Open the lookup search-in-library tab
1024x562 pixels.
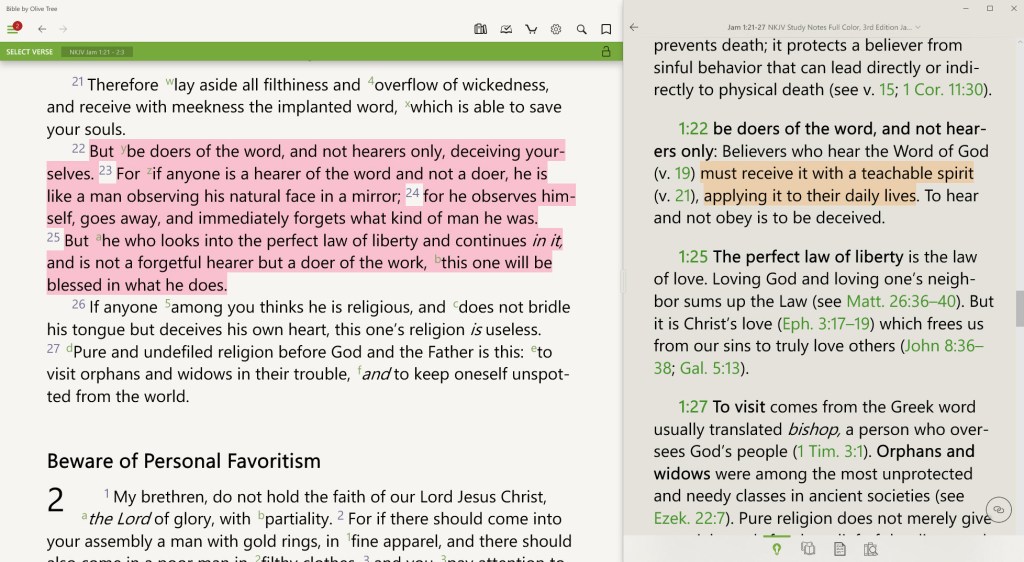870,549
